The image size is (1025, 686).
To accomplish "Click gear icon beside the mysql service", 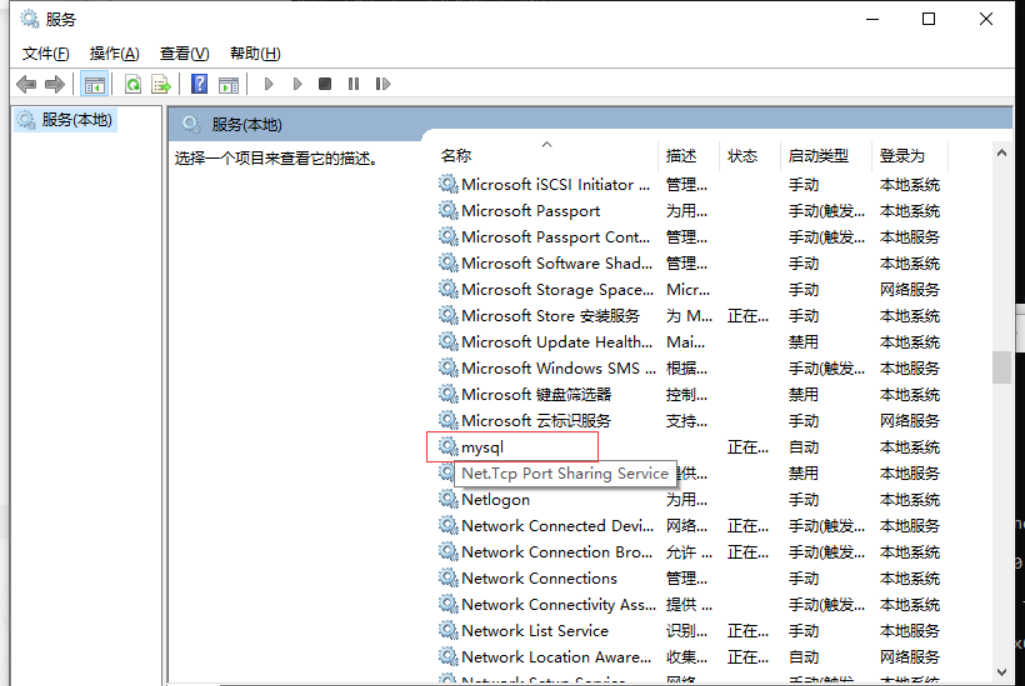I will click(448, 447).
